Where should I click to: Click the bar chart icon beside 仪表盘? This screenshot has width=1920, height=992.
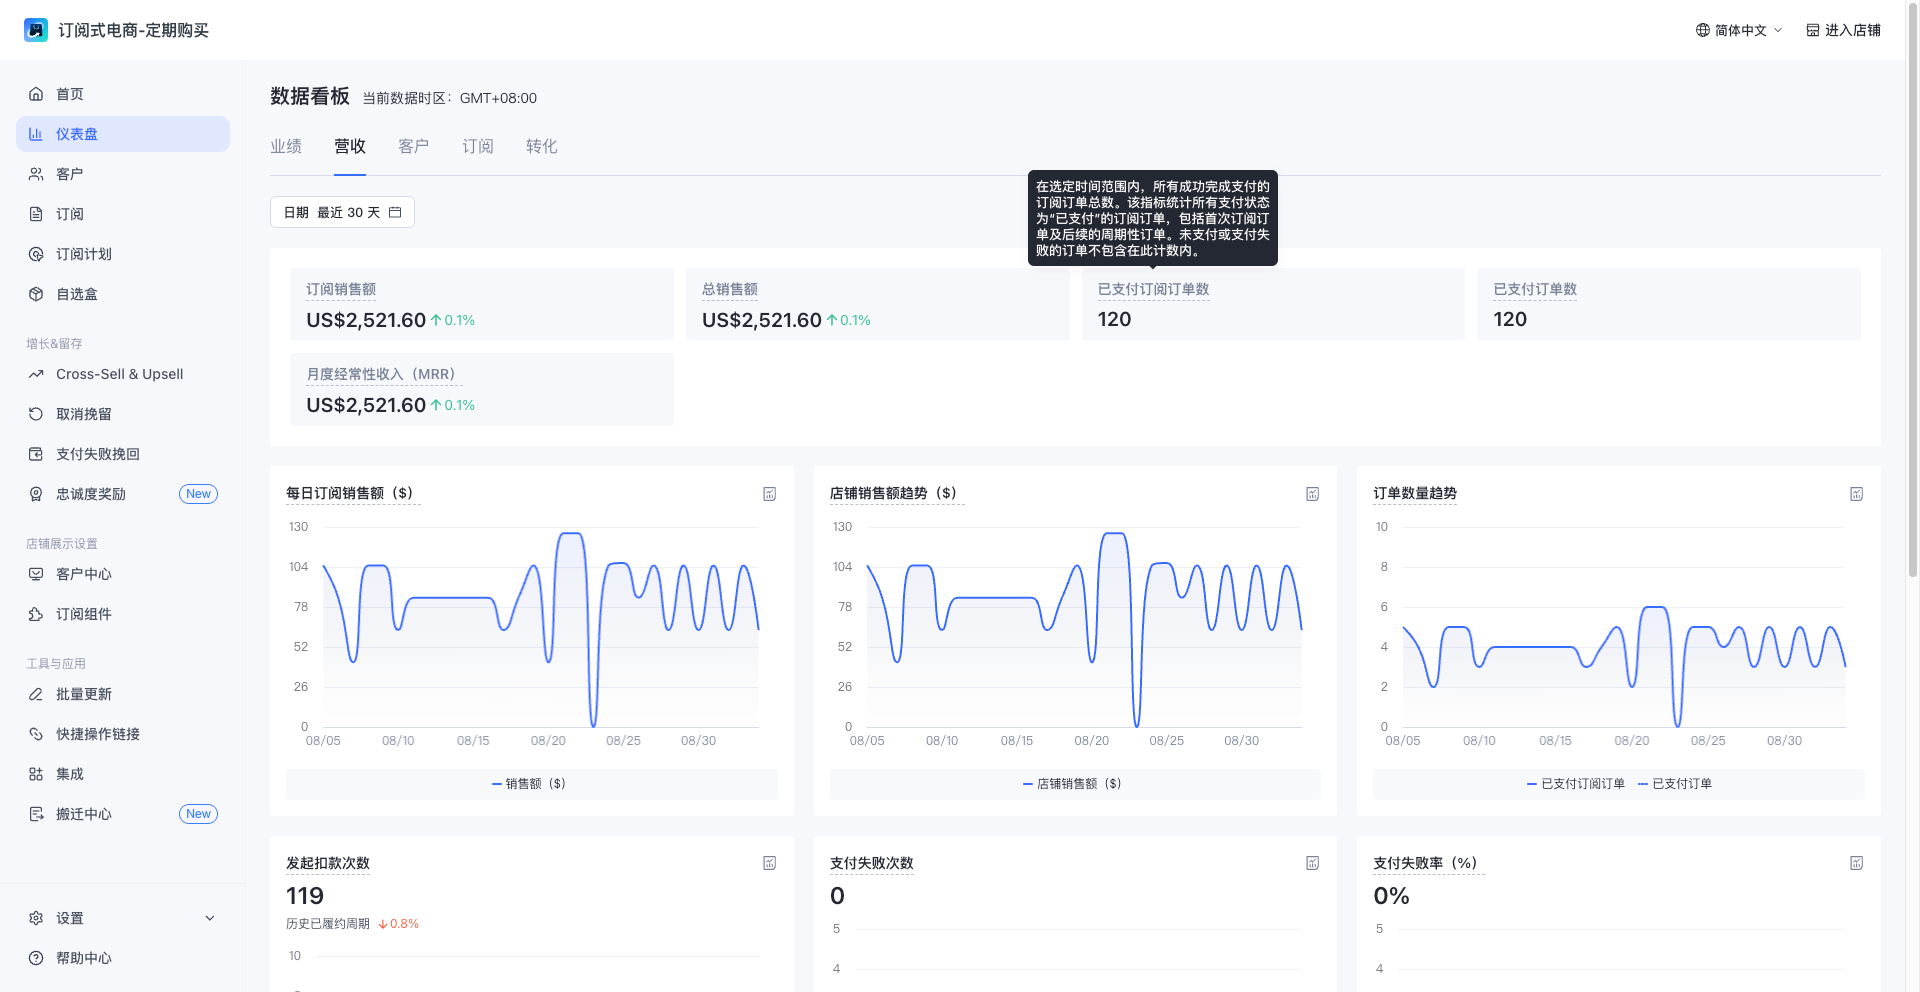(x=36, y=134)
